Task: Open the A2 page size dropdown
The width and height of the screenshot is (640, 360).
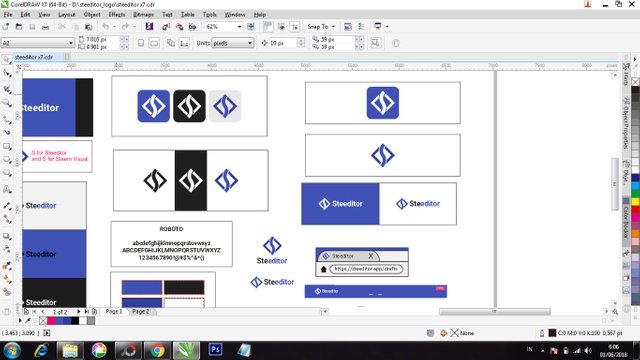Action: click(x=71, y=43)
